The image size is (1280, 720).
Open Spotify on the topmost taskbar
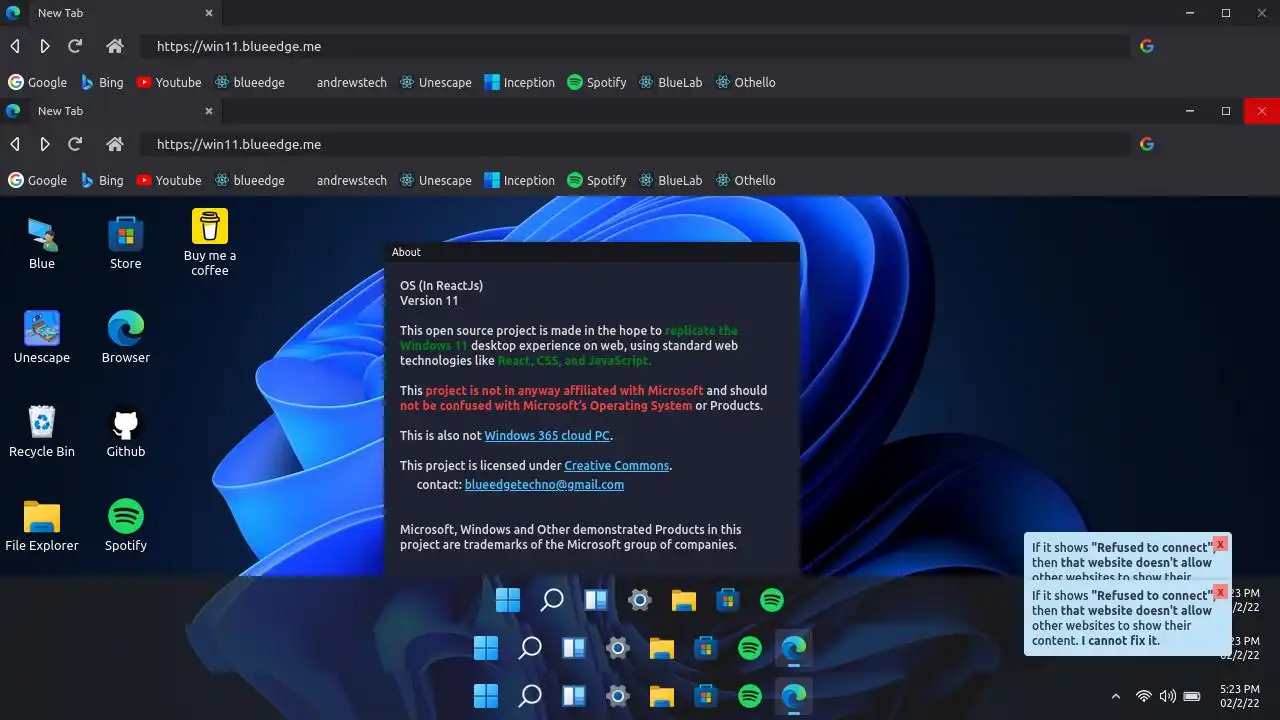click(772, 600)
